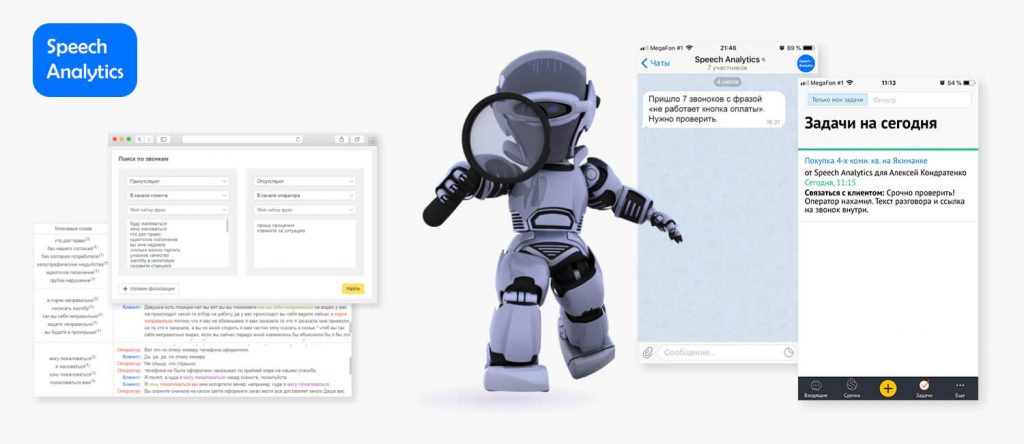This screenshot has height=444, width=1024.
Task: Open right phrase set dropdown under operator channel
Action: click(305, 210)
